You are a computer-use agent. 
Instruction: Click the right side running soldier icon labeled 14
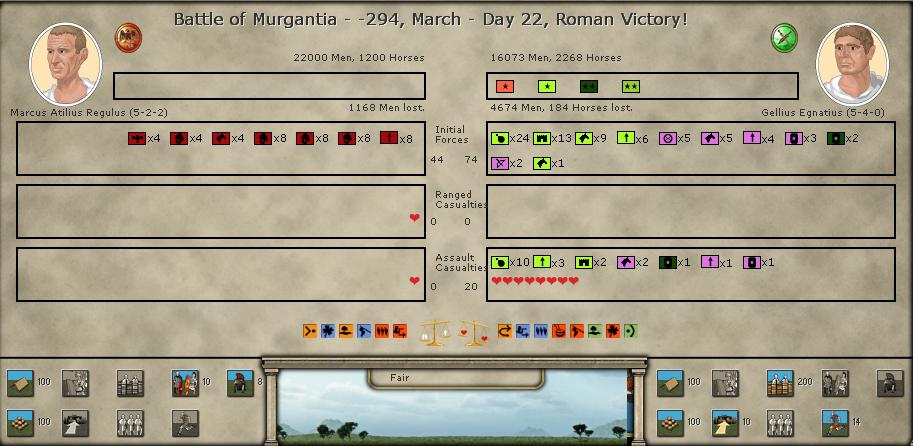pos(834,422)
